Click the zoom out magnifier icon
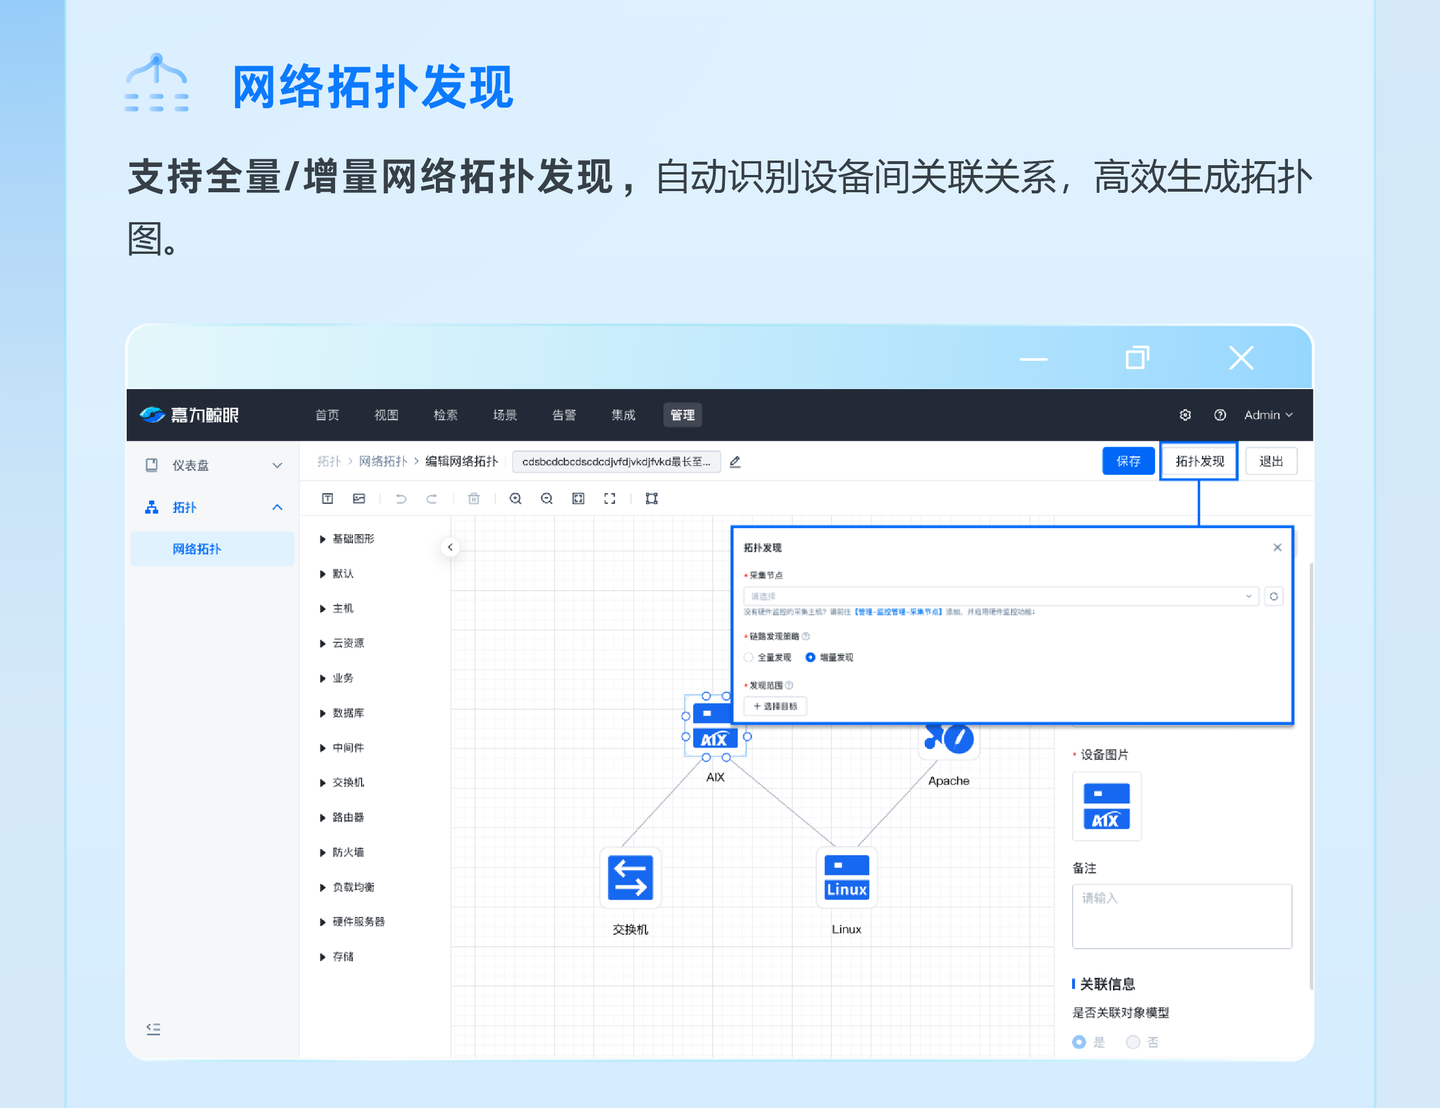1440x1108 pixels. click(x=547, y=499)
